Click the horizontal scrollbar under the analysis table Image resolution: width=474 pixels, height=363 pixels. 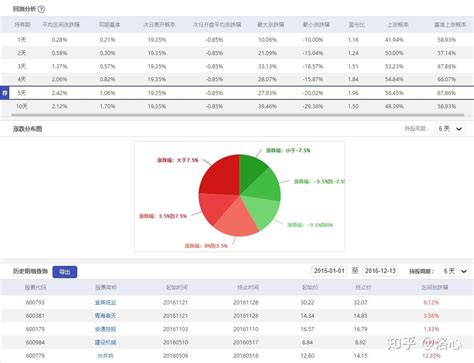click(237, 115)
